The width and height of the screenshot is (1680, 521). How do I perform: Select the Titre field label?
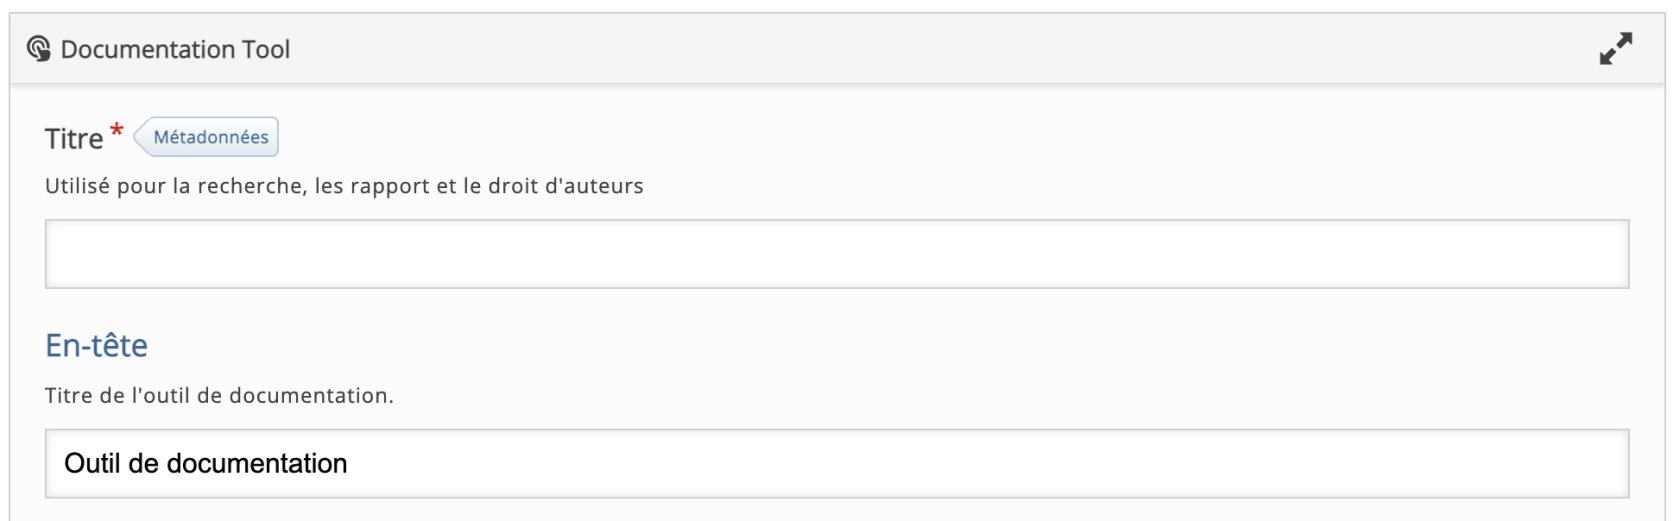tap(74, 138)
